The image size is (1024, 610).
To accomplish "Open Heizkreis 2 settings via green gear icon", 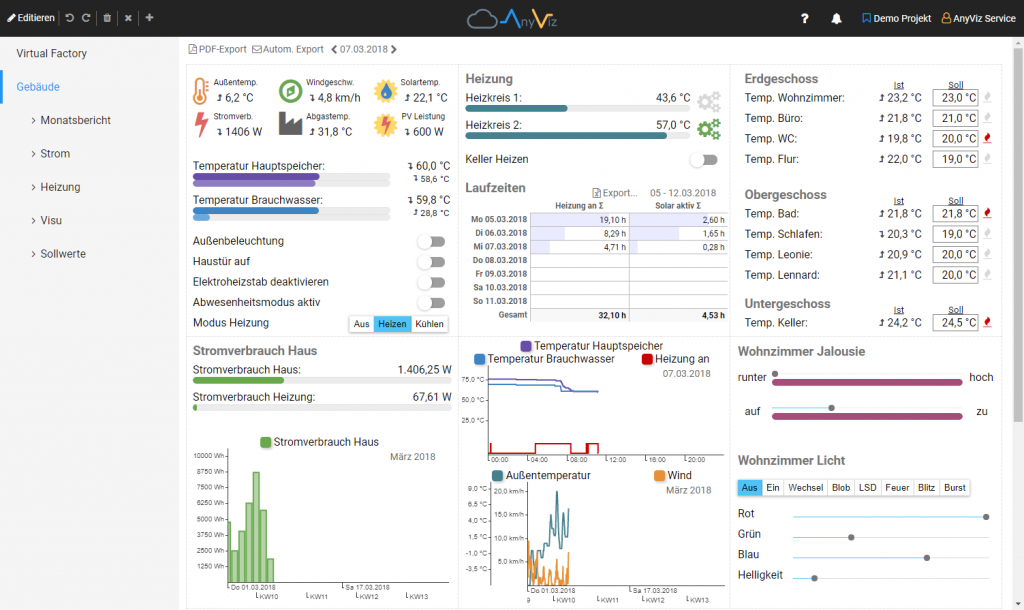I will click(x=710, y=129).
